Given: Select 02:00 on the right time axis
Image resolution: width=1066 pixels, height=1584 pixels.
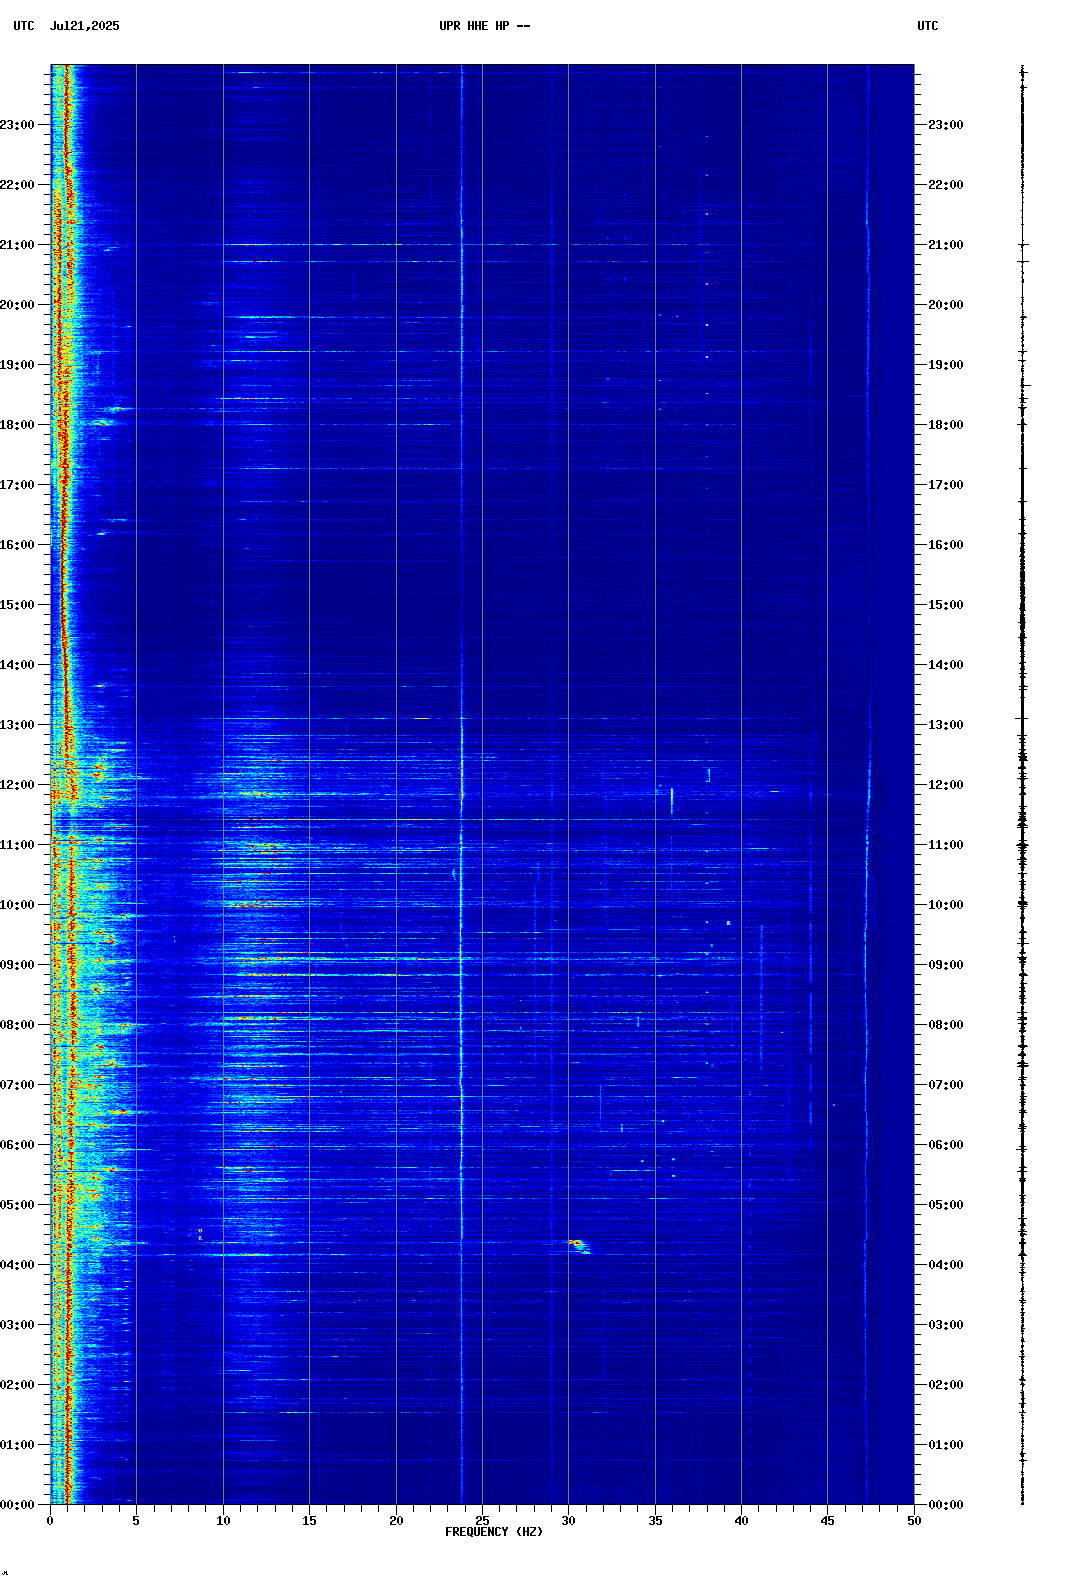Looking at the screenshot, I should [946, 1385].
